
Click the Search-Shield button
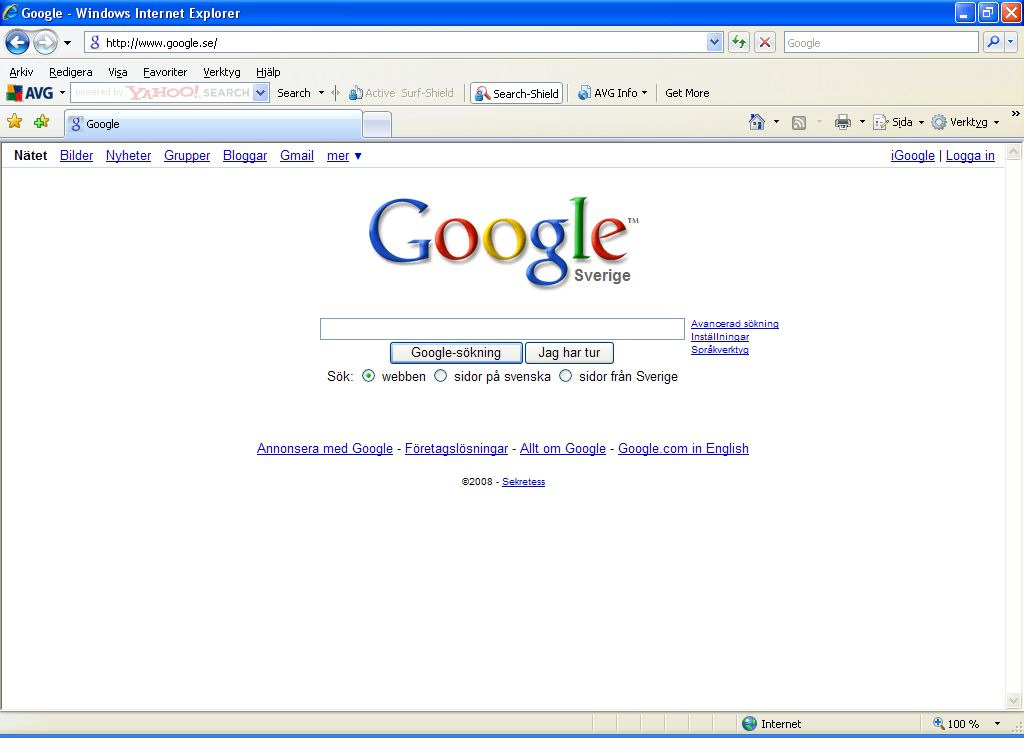517,93
